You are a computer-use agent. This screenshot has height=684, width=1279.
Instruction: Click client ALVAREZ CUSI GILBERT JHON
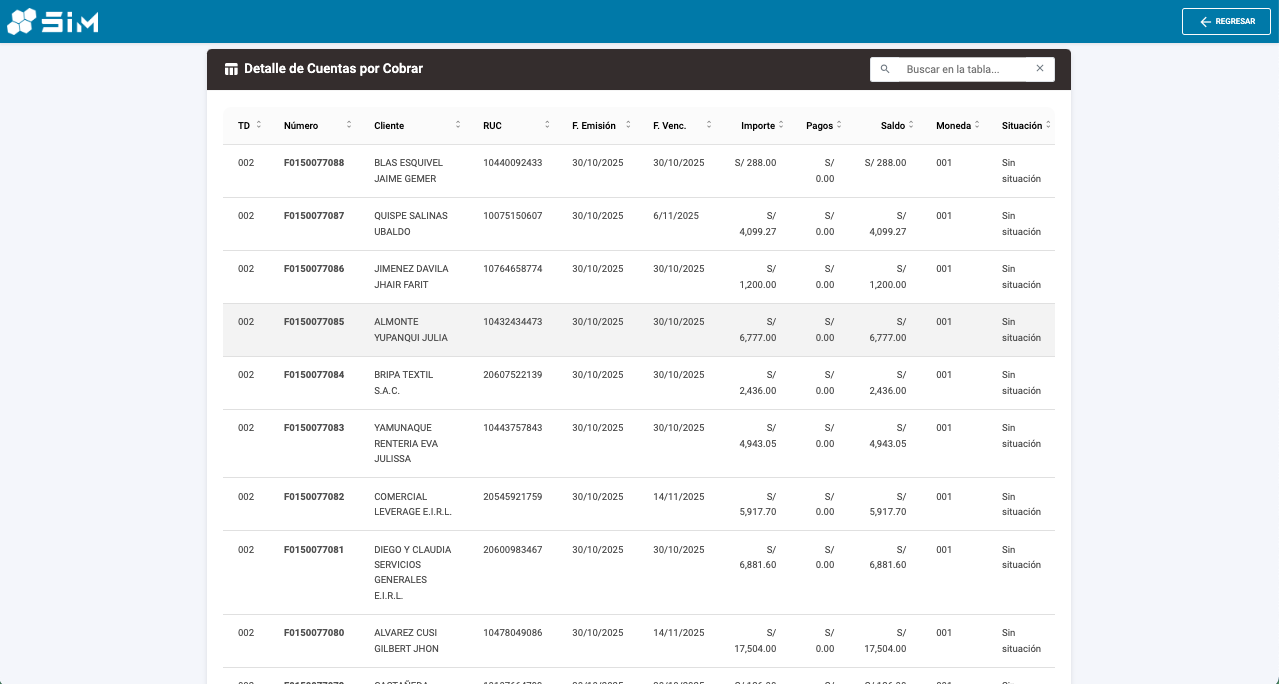[406, 641]
